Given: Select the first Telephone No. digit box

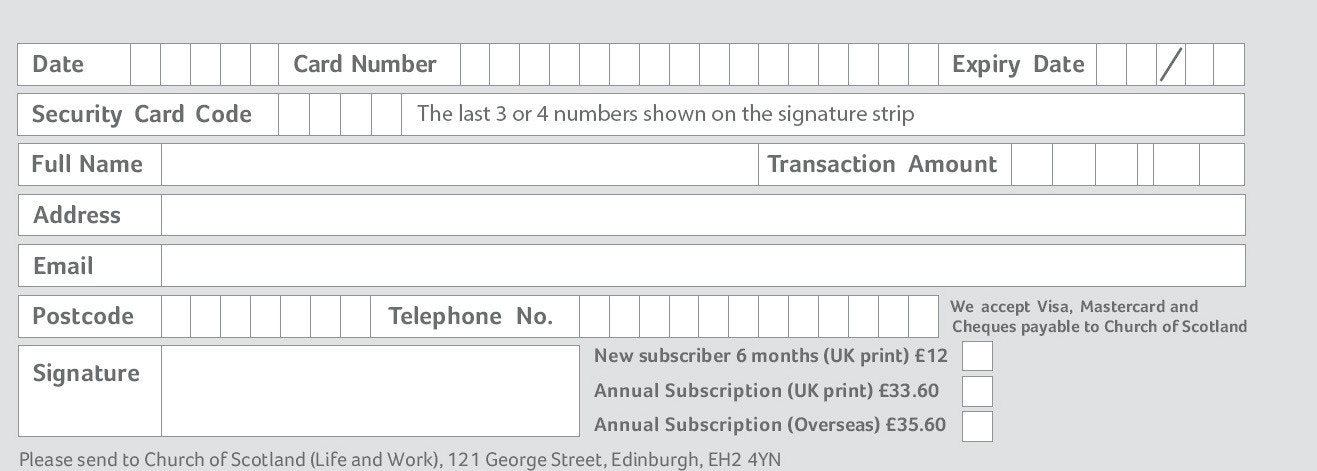Looking at the screenshot, I should (x=594, y=316).
